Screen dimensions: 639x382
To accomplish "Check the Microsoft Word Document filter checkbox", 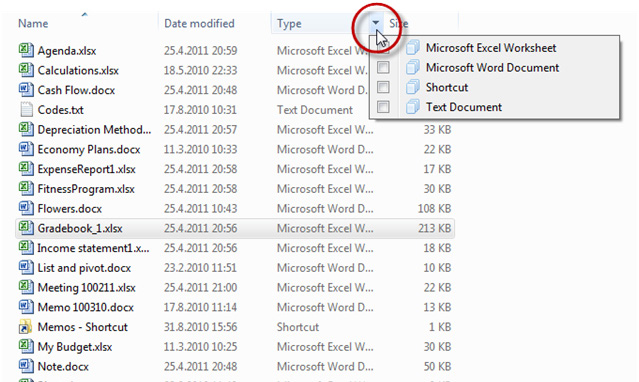I will pos(383,67).
